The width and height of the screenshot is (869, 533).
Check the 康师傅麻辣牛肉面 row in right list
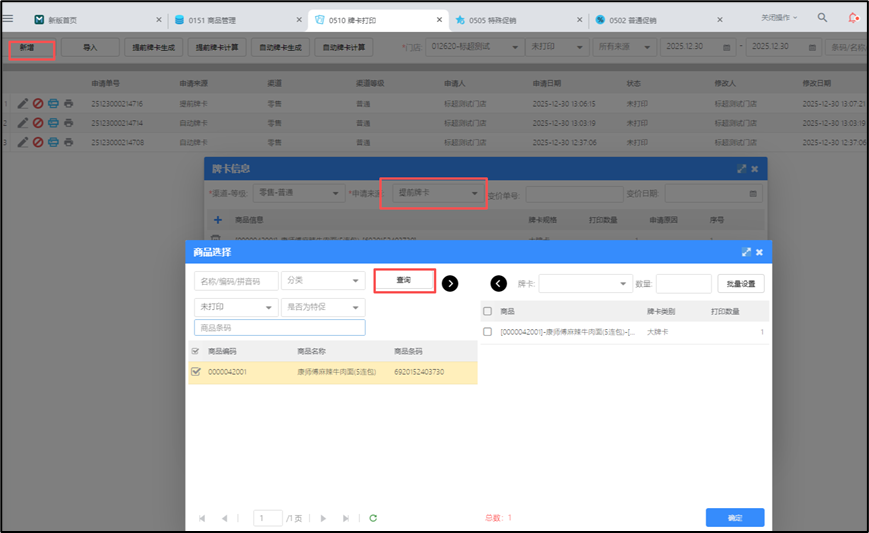click(x=487, y=332)
